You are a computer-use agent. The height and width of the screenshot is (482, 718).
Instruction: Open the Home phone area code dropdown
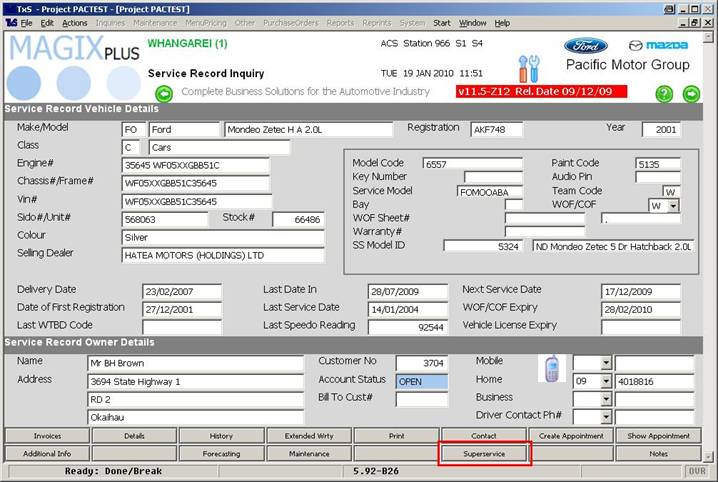(x=606, y=381)
